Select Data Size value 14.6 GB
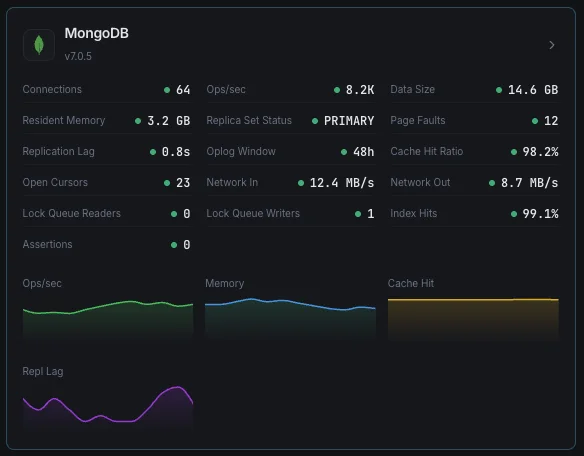The height and width of the screenshot is (456, 584). coord(533,90)
